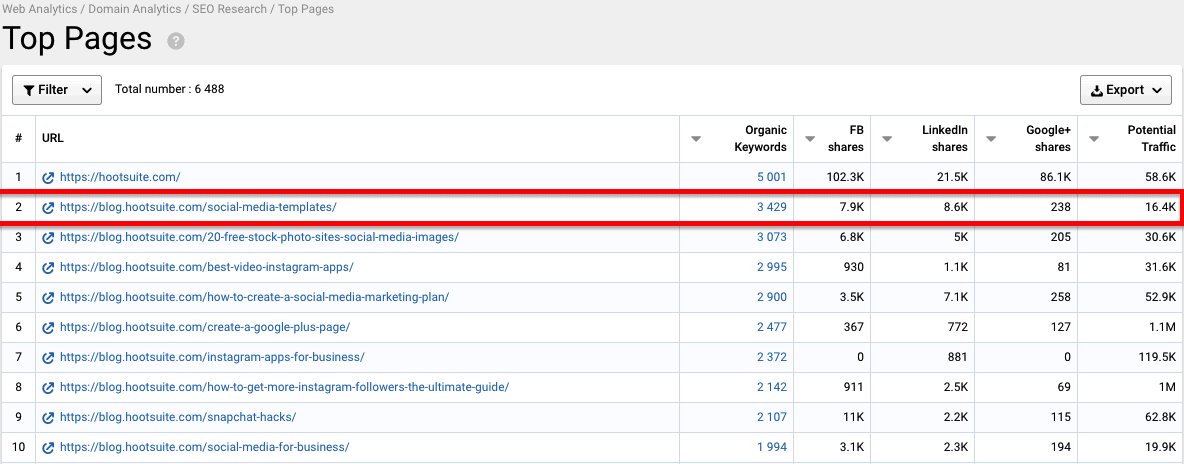The width and height of the screenshot is (1184, 464).
Task: Select LinkedIn shares value 881
Action: (x=958, y=357)
